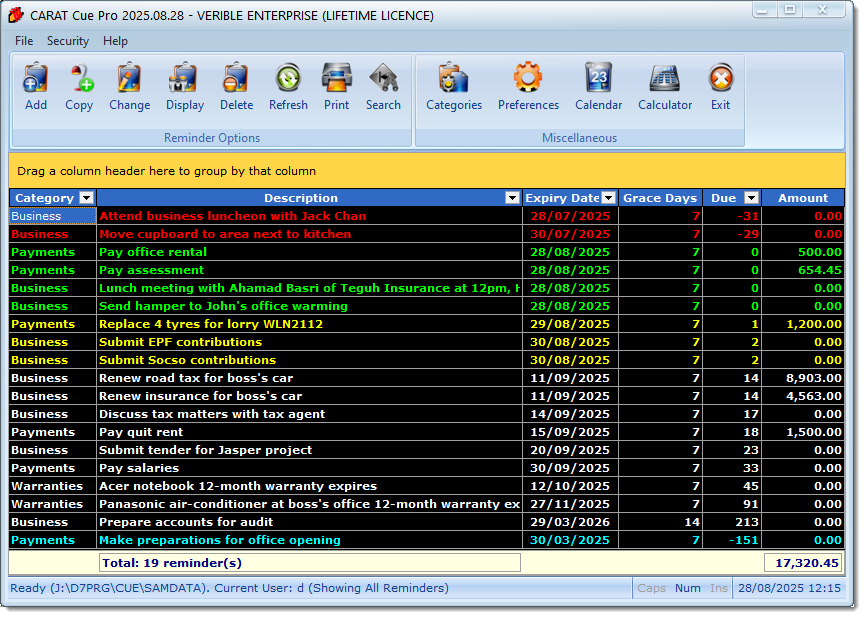Sort by the Grace Days column header
This screenshot has width=864, height=617.
[660, 198]
